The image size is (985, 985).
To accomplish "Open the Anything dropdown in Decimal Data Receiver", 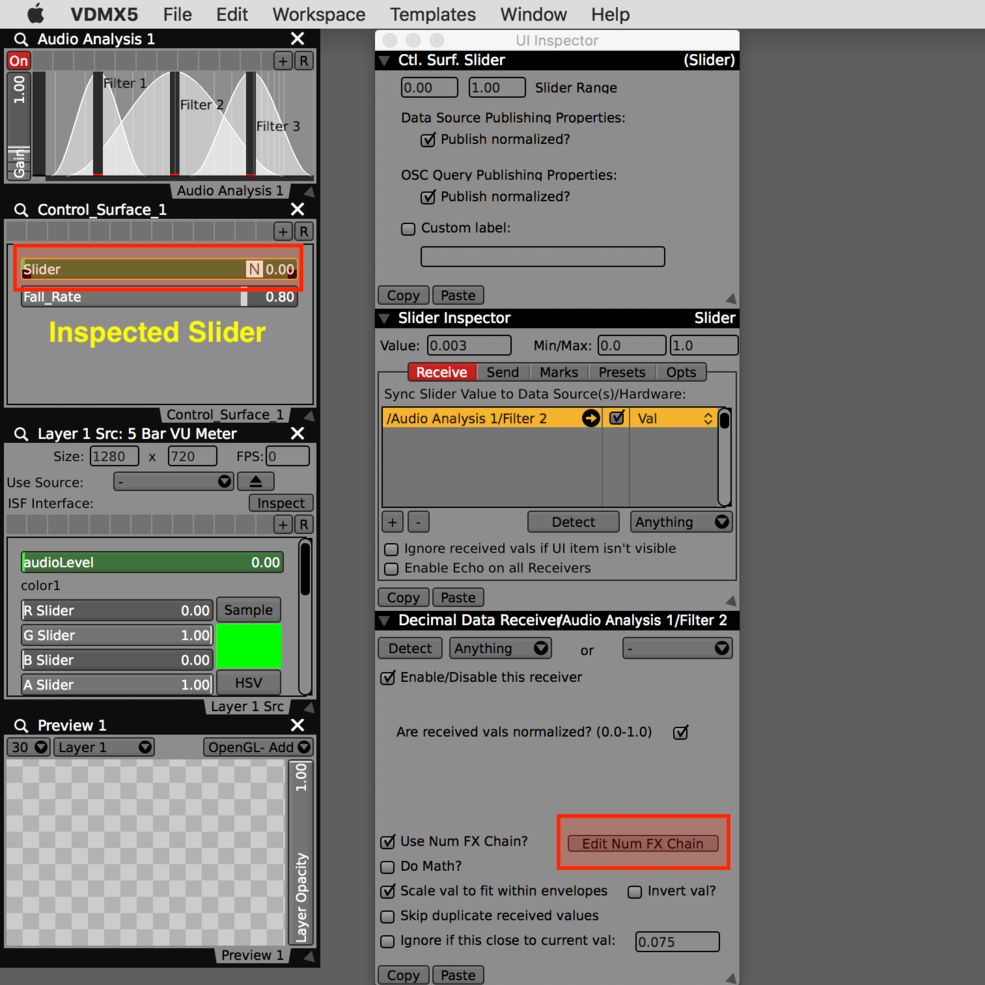I will (x=501, y=648).
